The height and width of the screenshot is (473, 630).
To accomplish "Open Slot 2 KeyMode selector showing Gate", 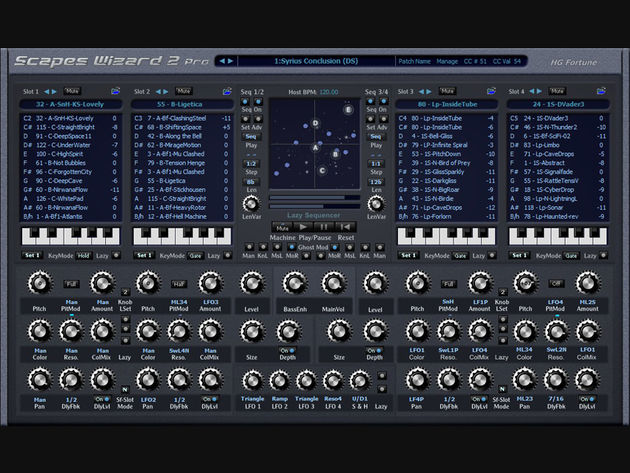I will [x=195, y=256].
